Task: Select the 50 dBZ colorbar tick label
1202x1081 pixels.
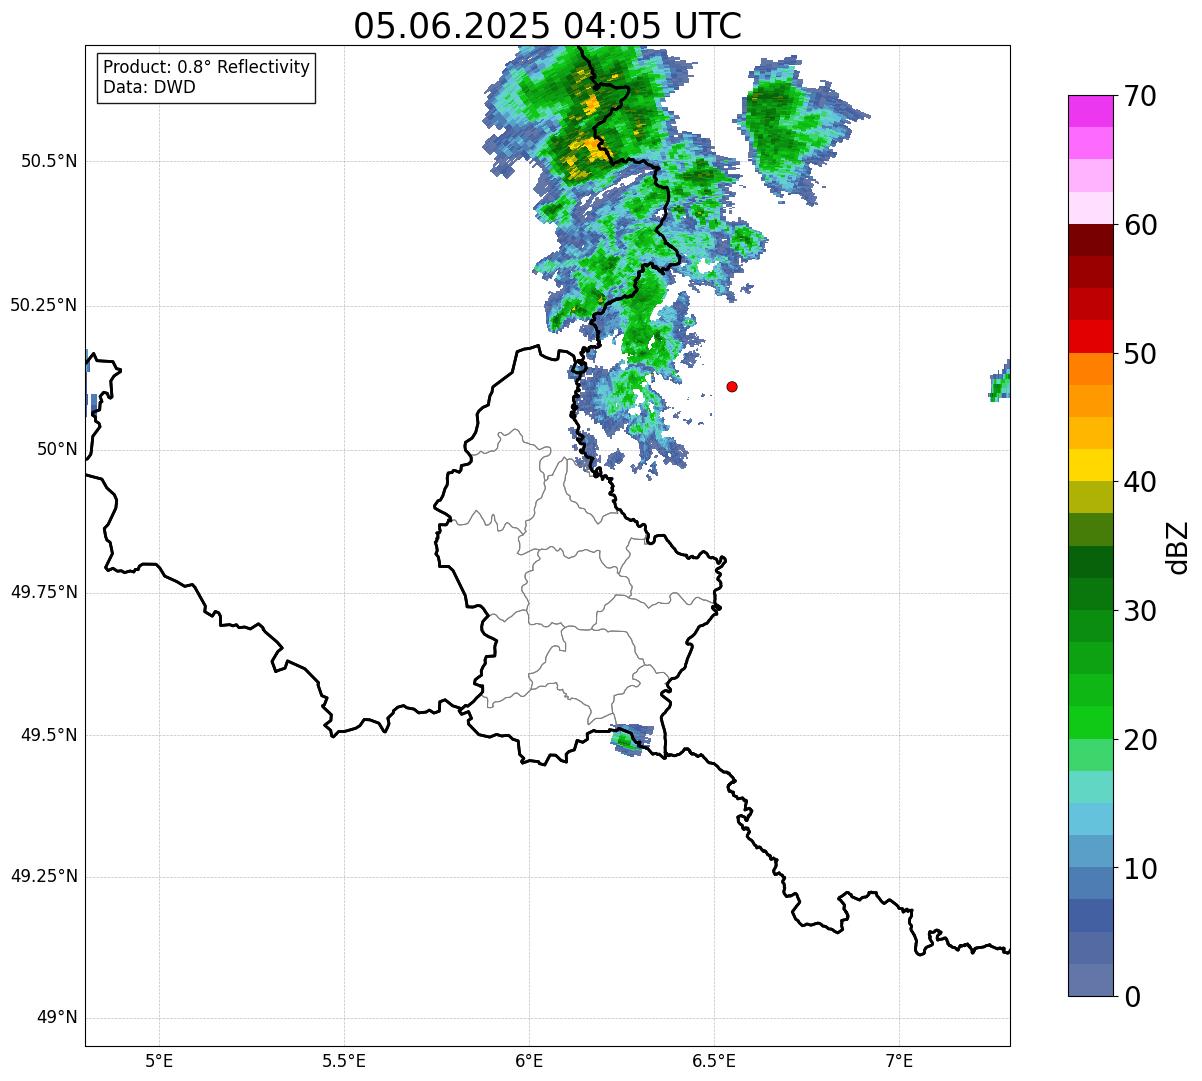Action: pos(1140,354)
